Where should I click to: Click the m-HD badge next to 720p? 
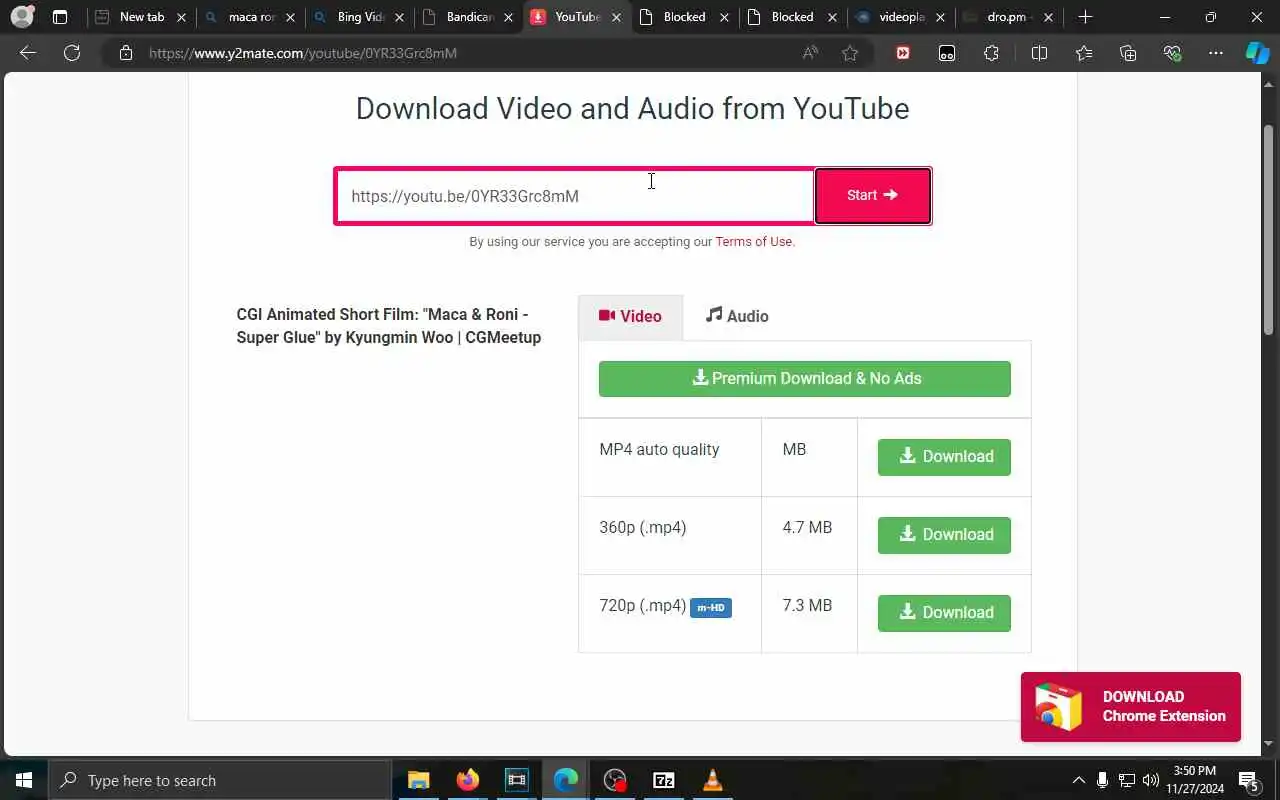(x=711, y=607)
